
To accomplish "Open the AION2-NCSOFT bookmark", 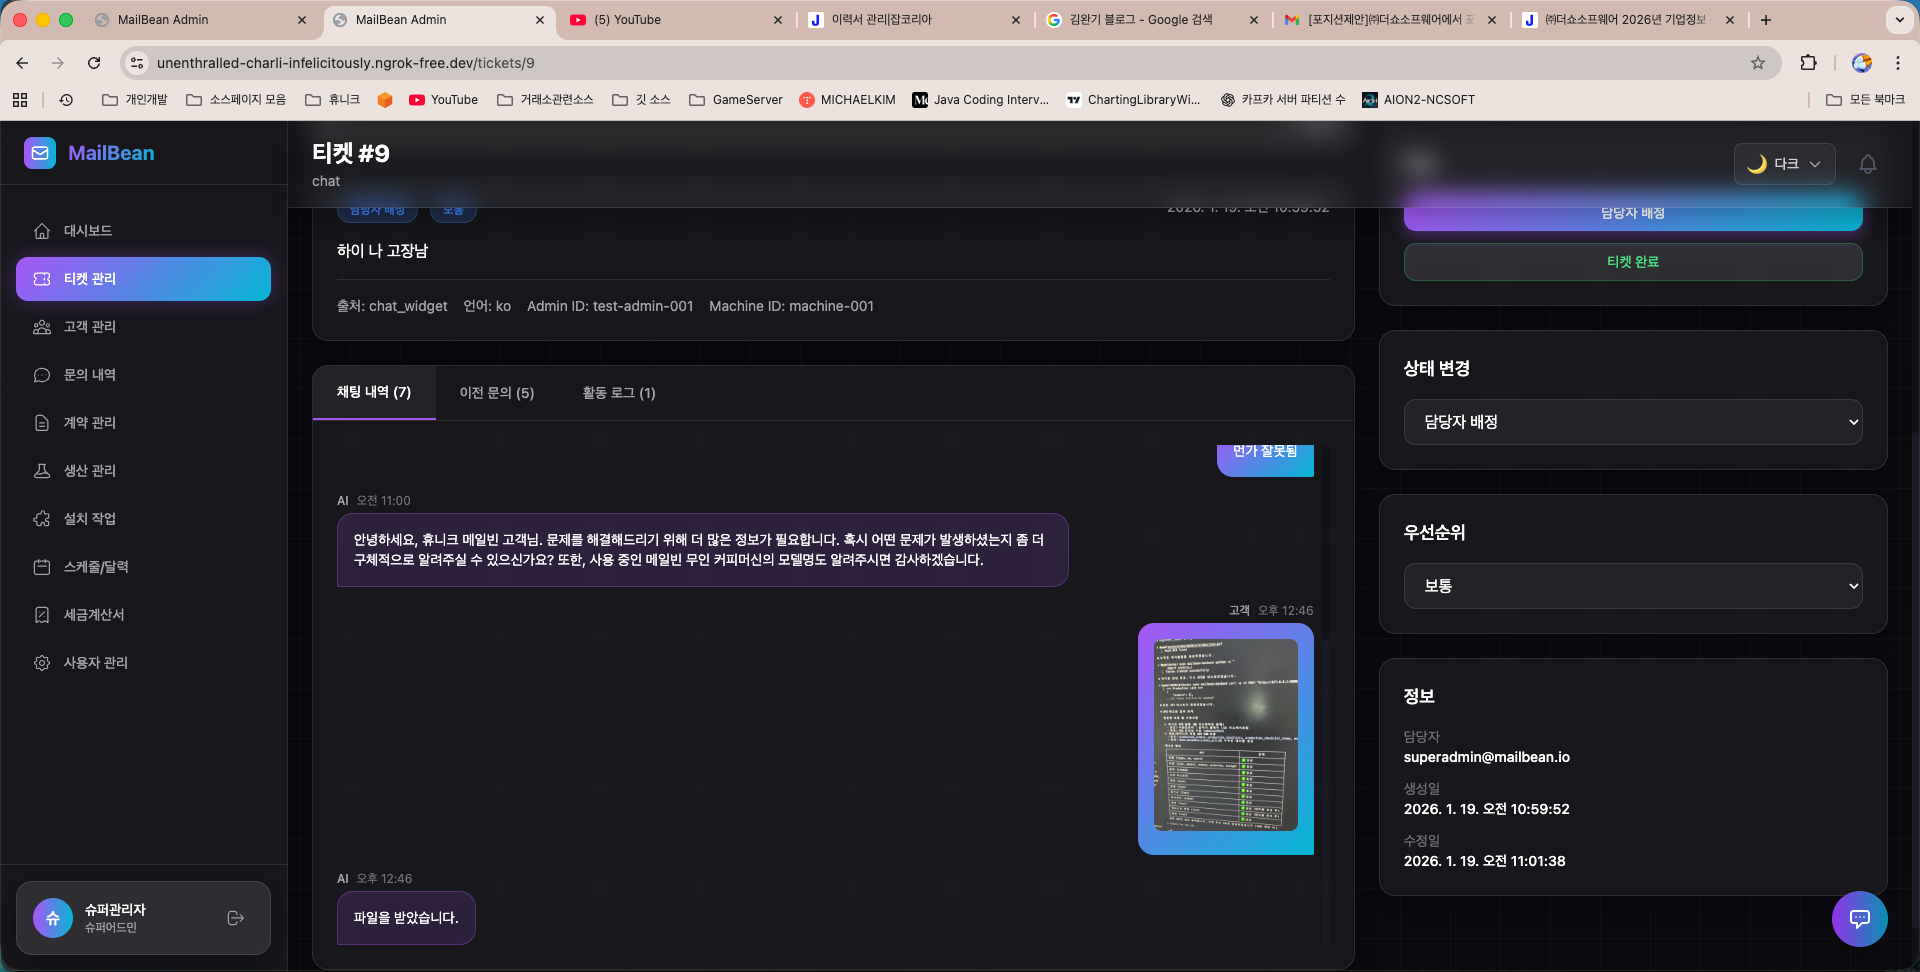I will click(1418, 100).
